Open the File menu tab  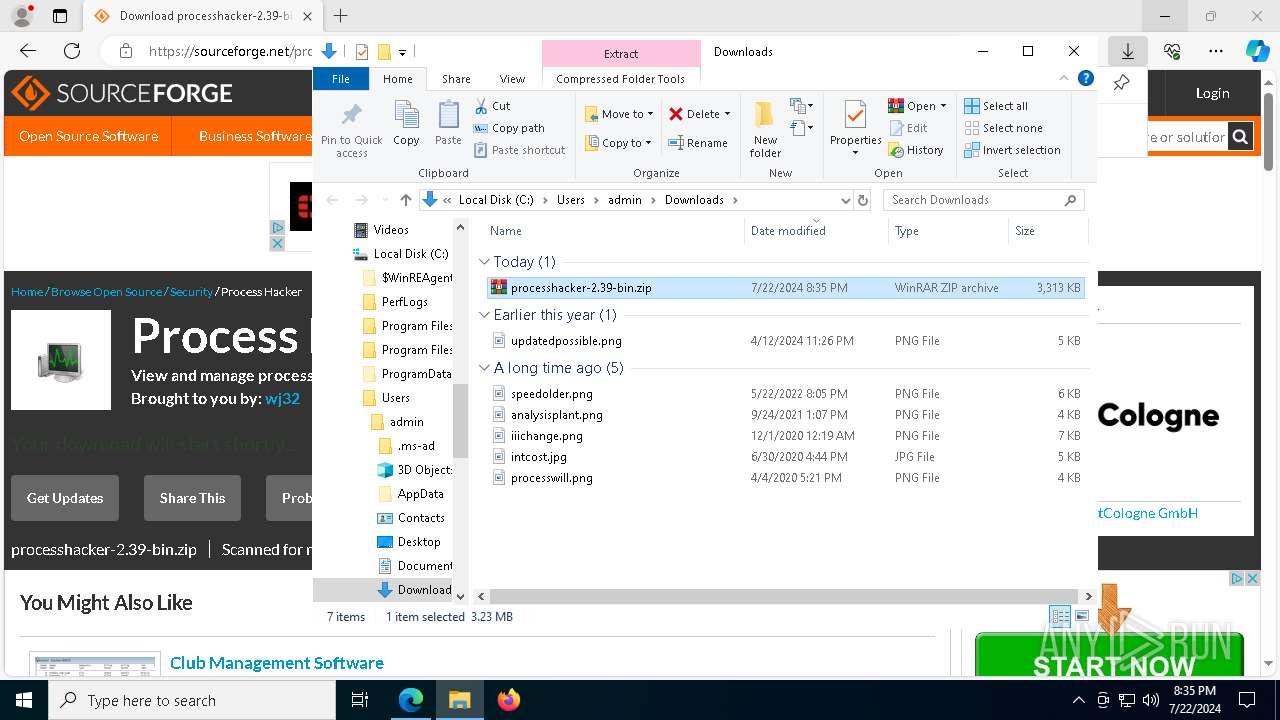pos(341,79)
